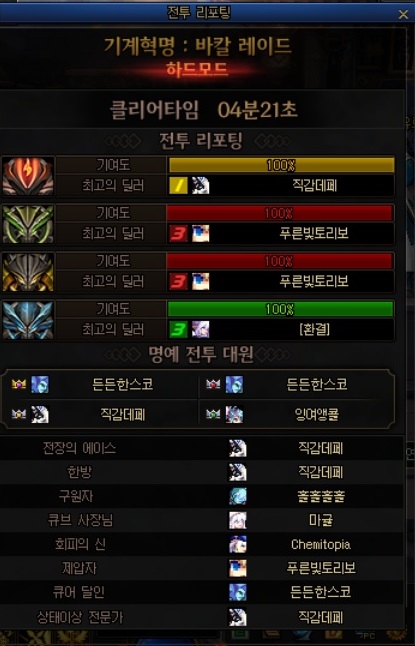
Task: Close the 전투 리포팅 window
Action: click(403, 14)
